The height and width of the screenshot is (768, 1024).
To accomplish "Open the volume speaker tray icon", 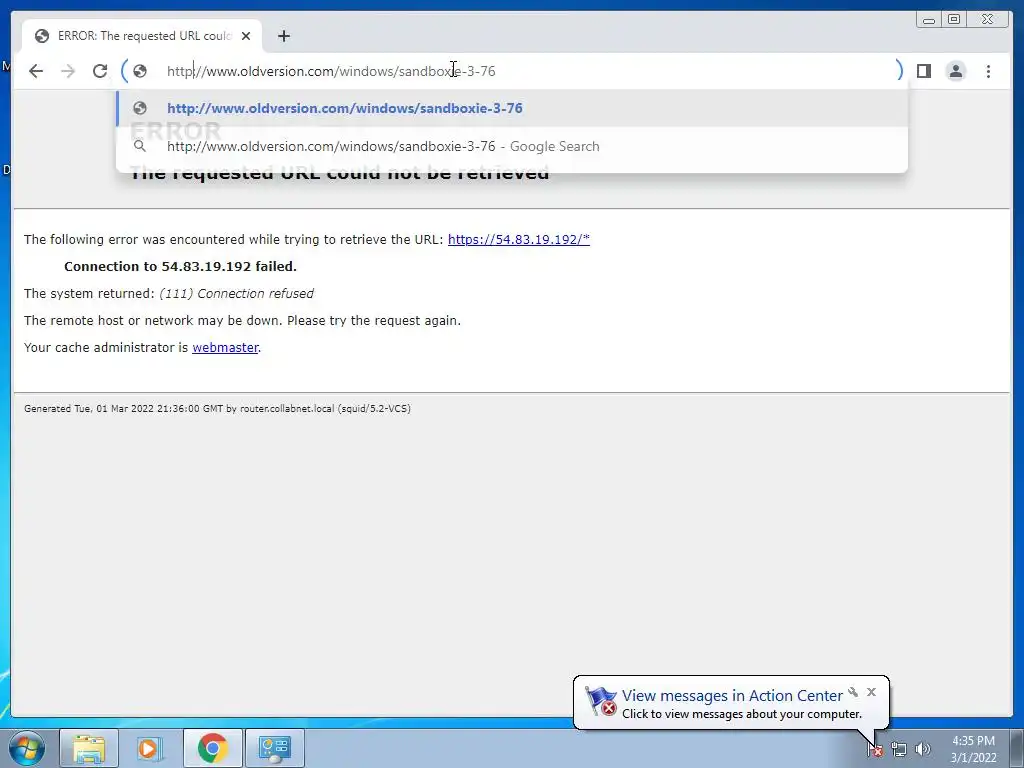I will [923, 749].
